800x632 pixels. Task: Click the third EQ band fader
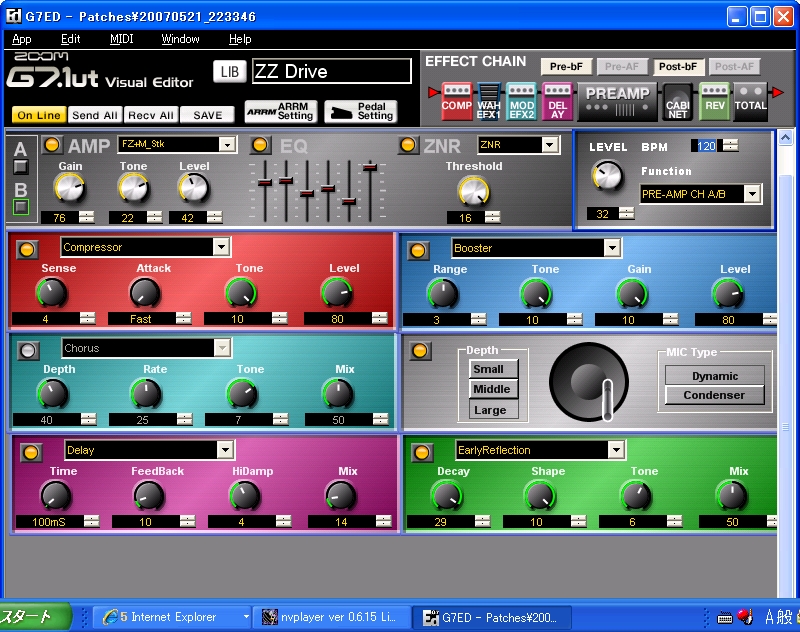(307, 193)
